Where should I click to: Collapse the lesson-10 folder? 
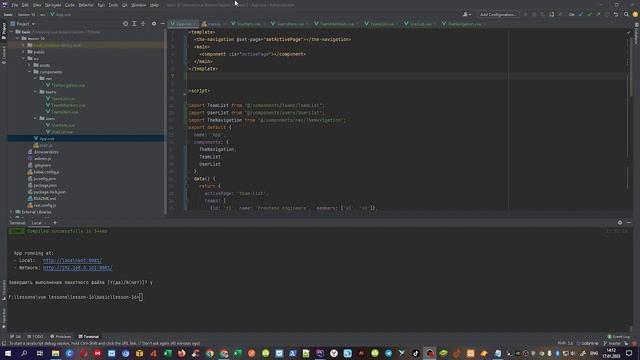[18, 38]
